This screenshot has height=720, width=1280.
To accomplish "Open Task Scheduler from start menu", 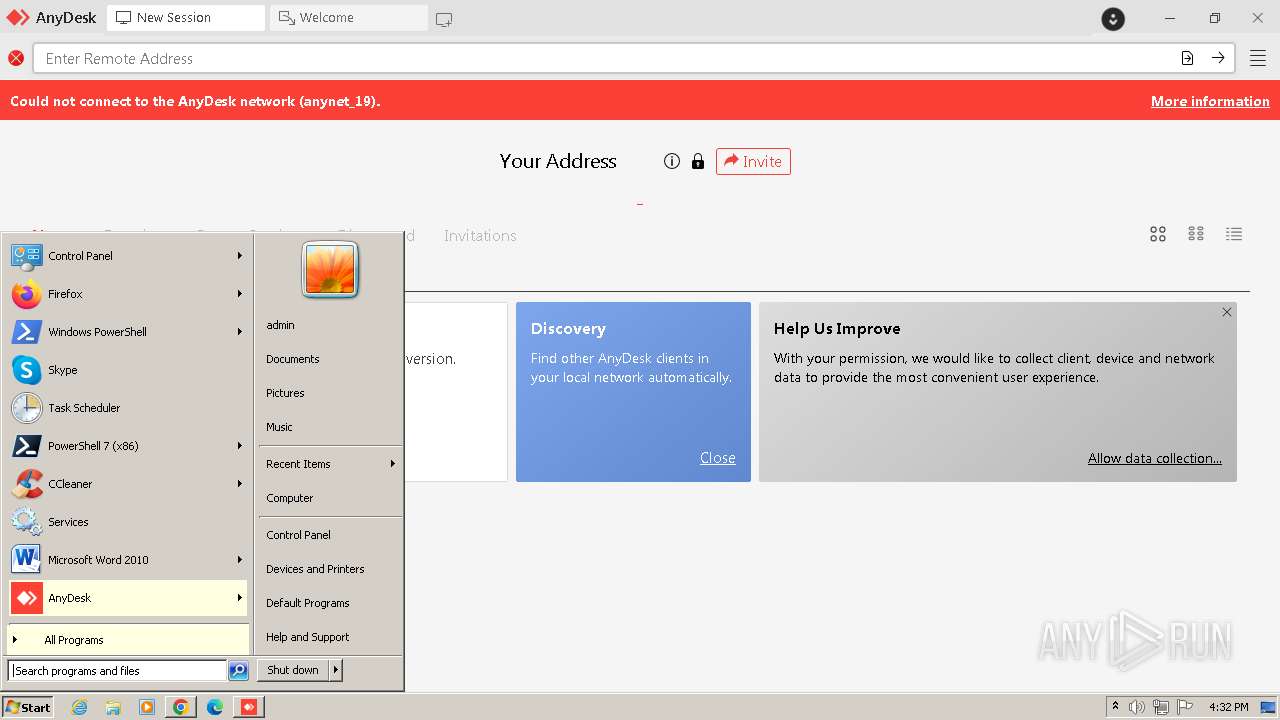I will pos(128,408).
